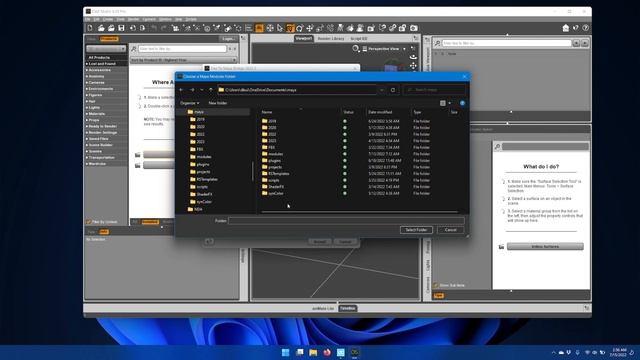
Task: Click the viewport draw style sphere icon
Action: point(356,49)
